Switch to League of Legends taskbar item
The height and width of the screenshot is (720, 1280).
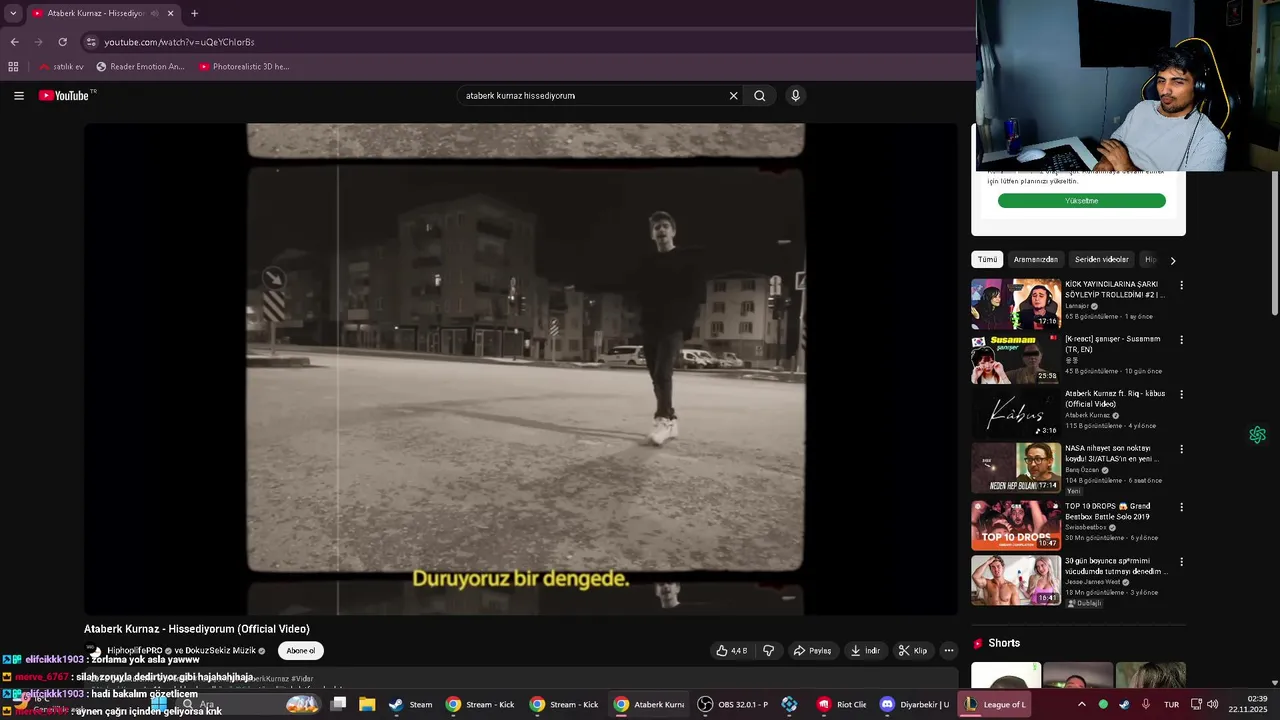(996, 704)
